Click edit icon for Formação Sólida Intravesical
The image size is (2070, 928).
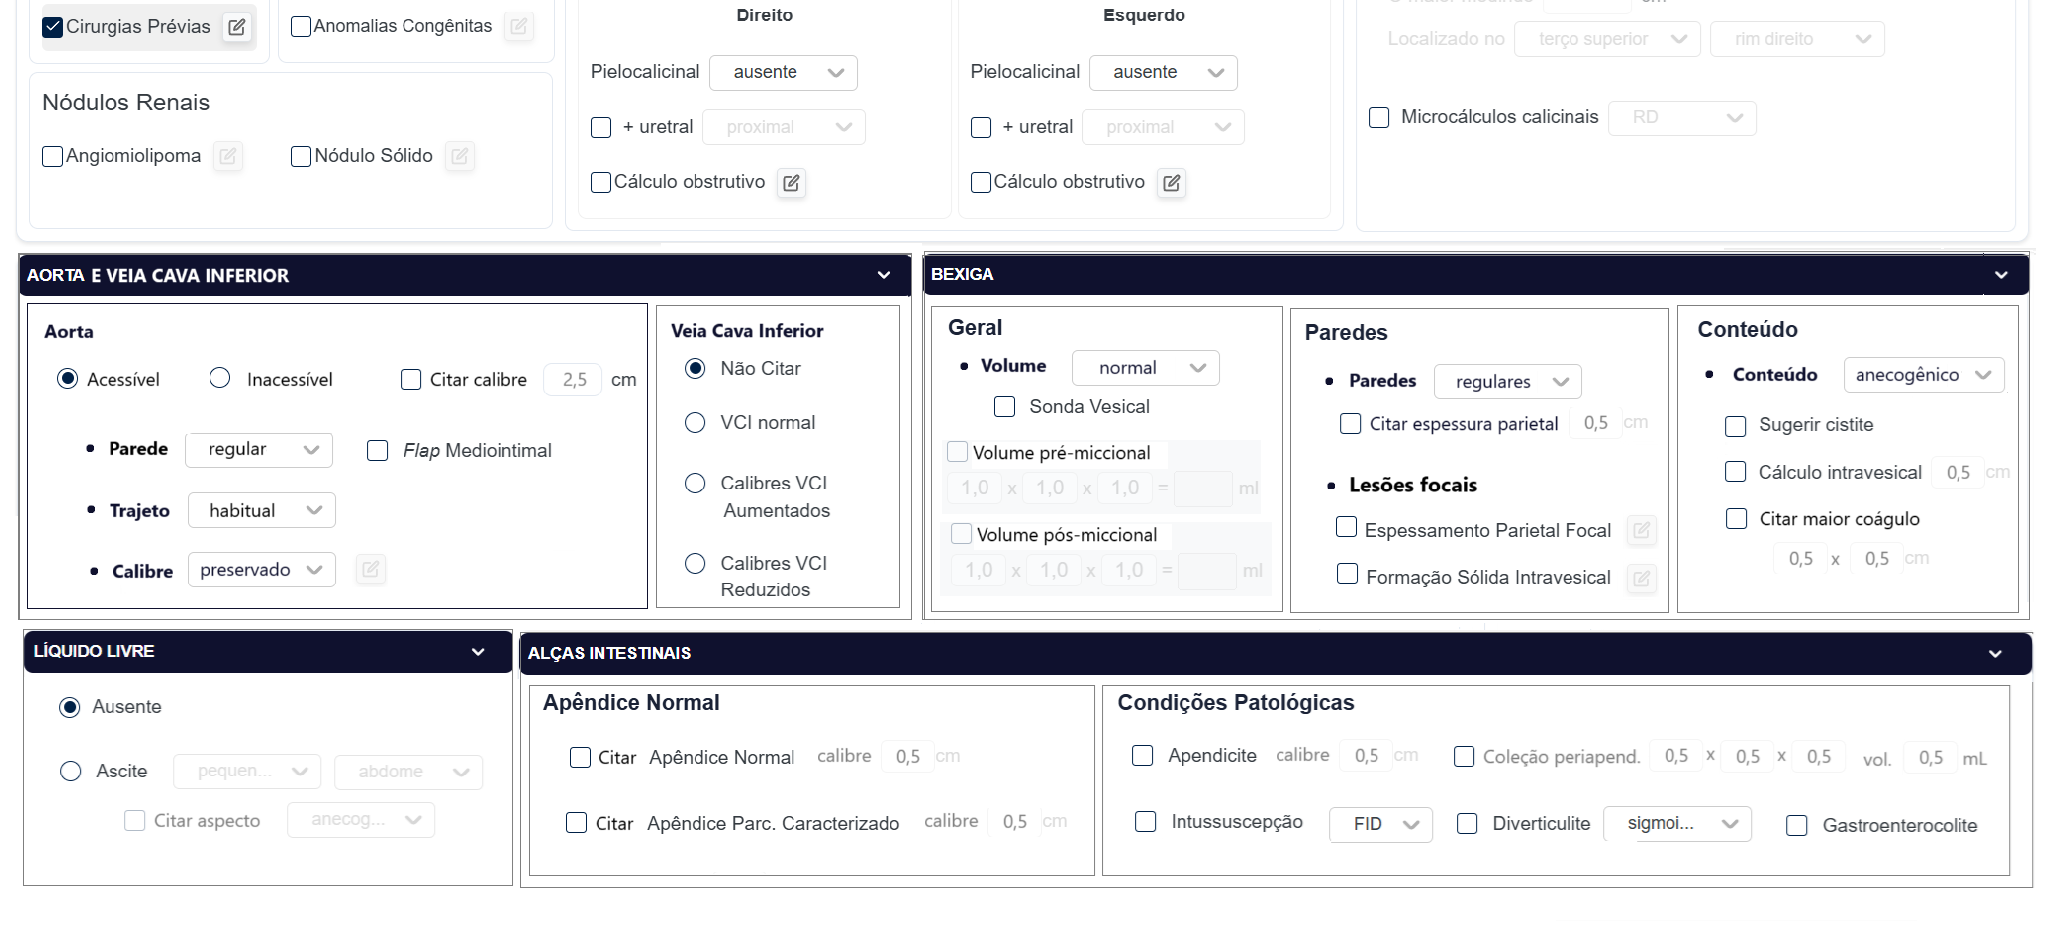coord(1641,578)
